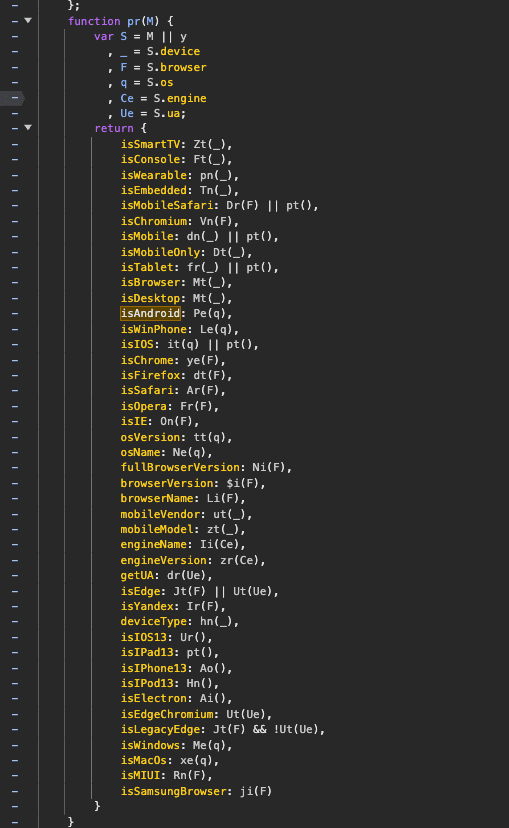
Task: Click the mobileVendor property
Action: pyautogui.click(x=160, y=514)
